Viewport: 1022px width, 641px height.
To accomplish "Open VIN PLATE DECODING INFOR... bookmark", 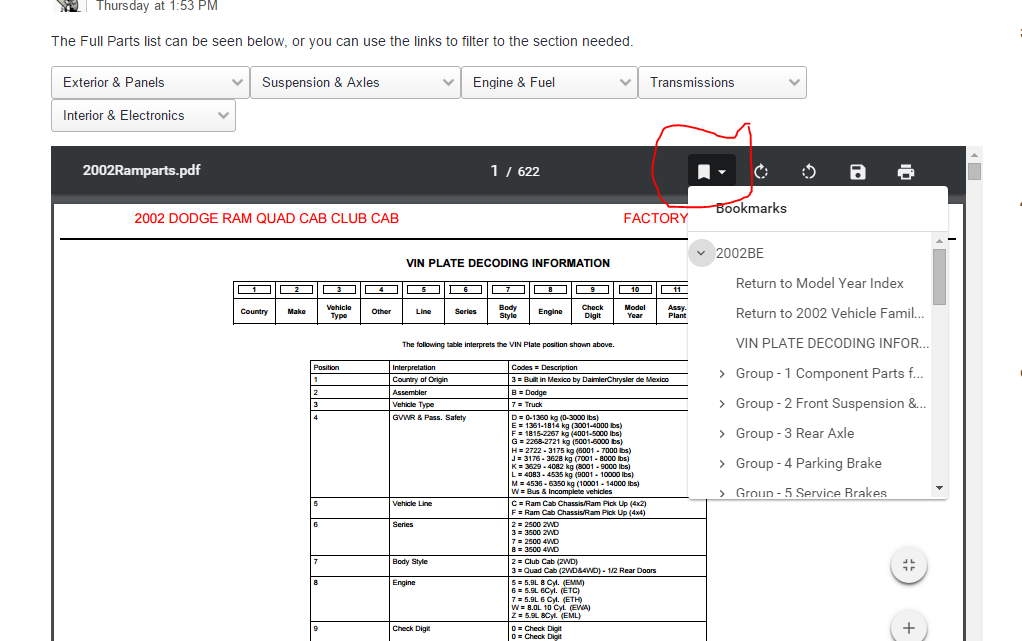I will pyautogui.click(x=832, y=343).
